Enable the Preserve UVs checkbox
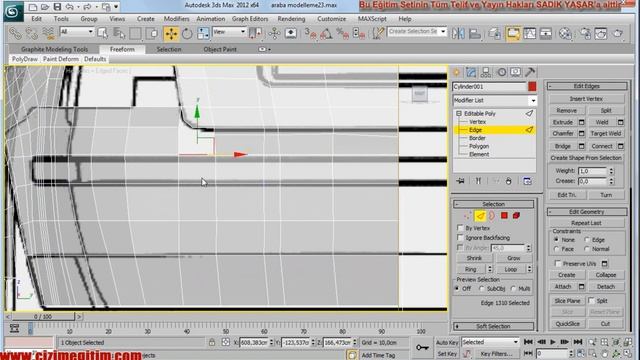This screenshot has height=360, width=640. (x=558, y=264)
